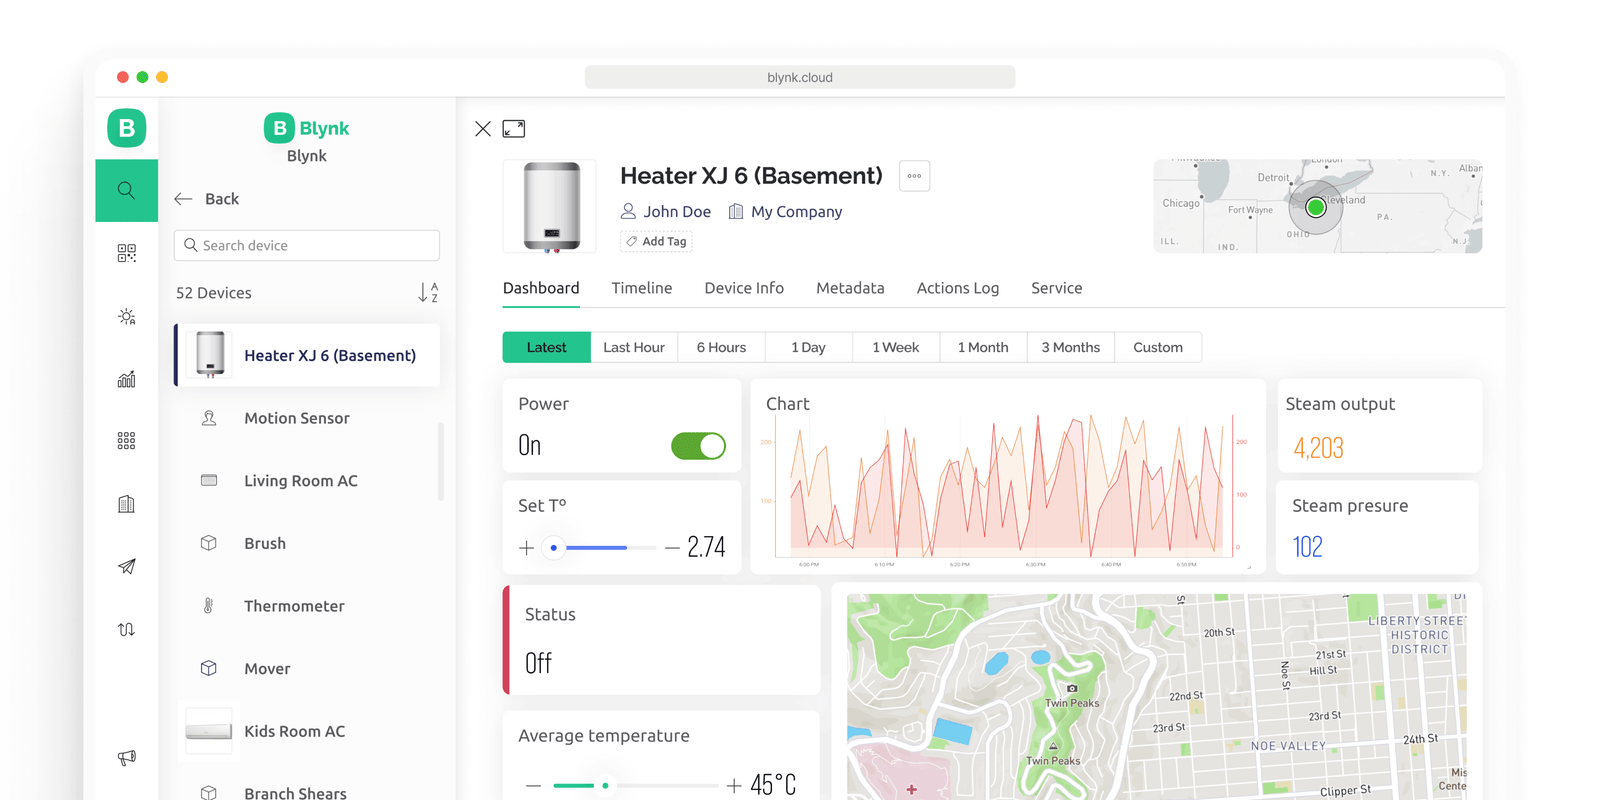1600x800 pixels.
Task: Select Heater XJ 6 (Basement) in device list
Action: click(307, 355)
